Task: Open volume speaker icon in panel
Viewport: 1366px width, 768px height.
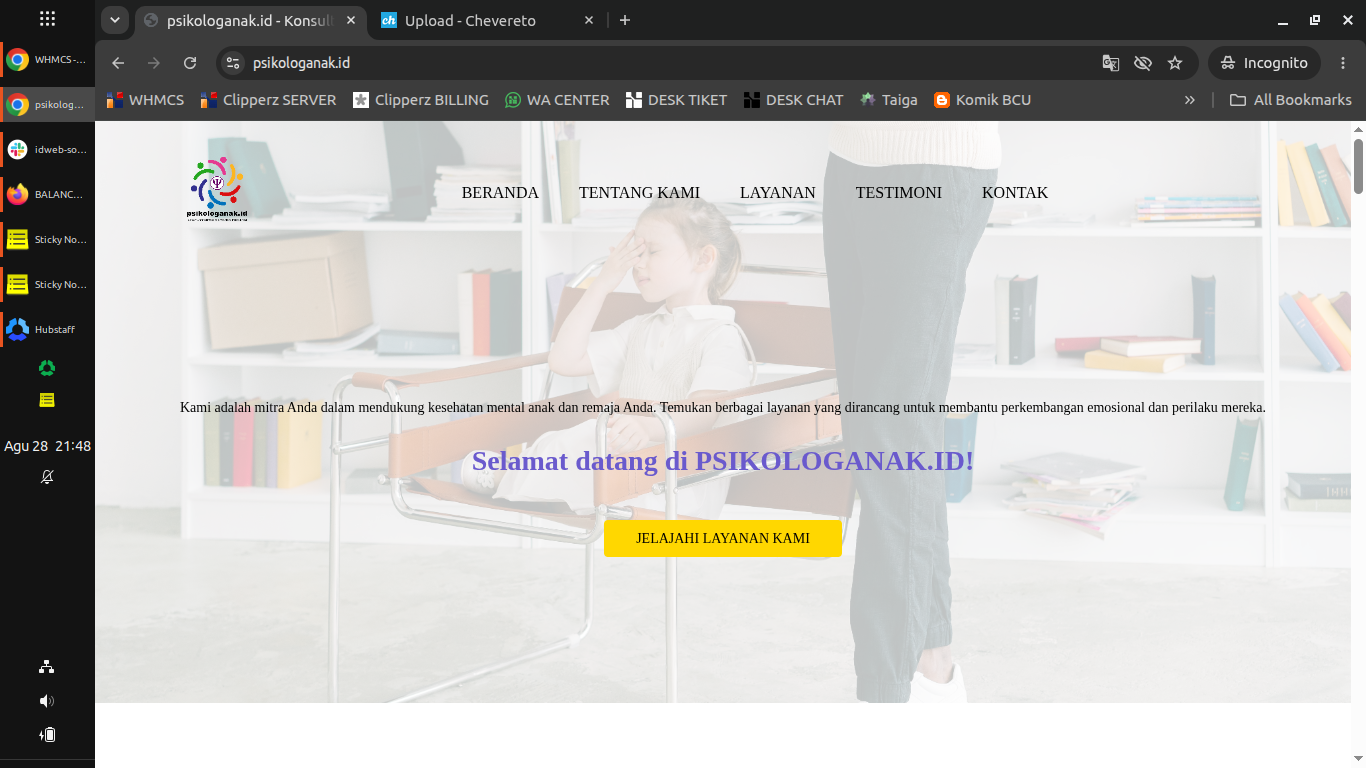Action: click(47, 701)
